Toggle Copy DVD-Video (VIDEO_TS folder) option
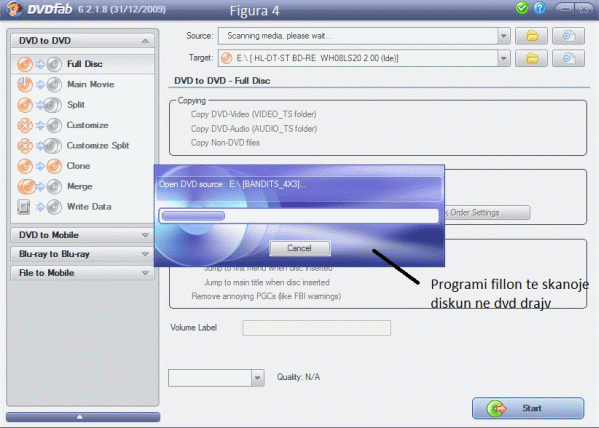Image resolution: width=599 pixels, height=428 pixels. pyautogui.click(x=253, y=114)
